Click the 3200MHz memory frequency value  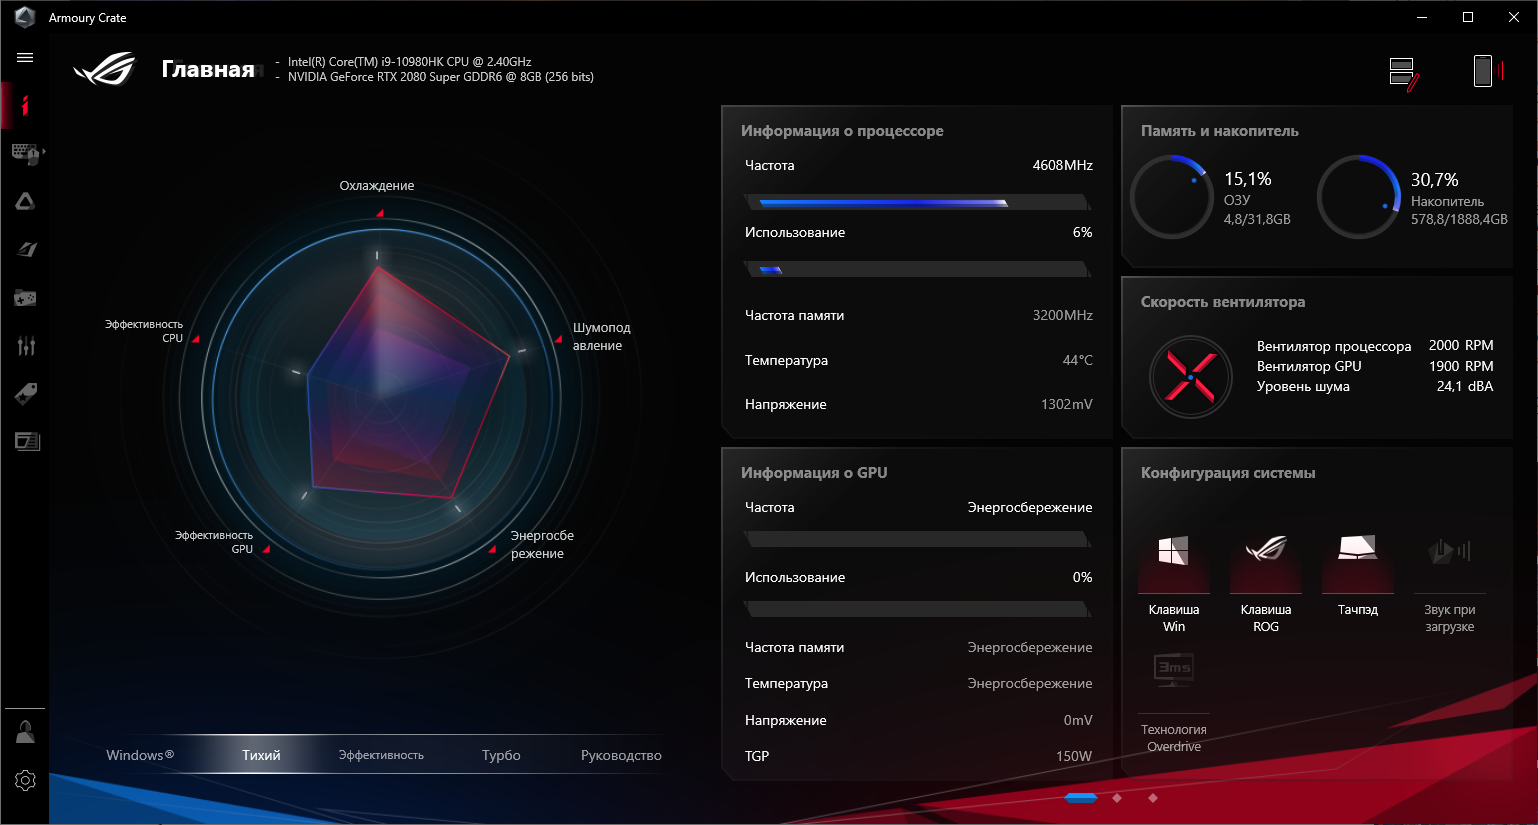pyautogui.click(x=1062, y=315)
